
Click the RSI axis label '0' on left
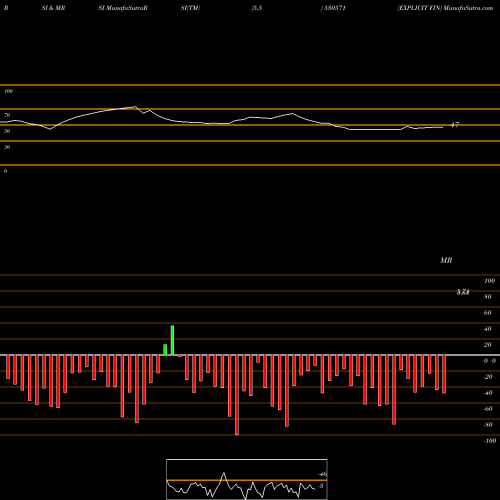5,171
